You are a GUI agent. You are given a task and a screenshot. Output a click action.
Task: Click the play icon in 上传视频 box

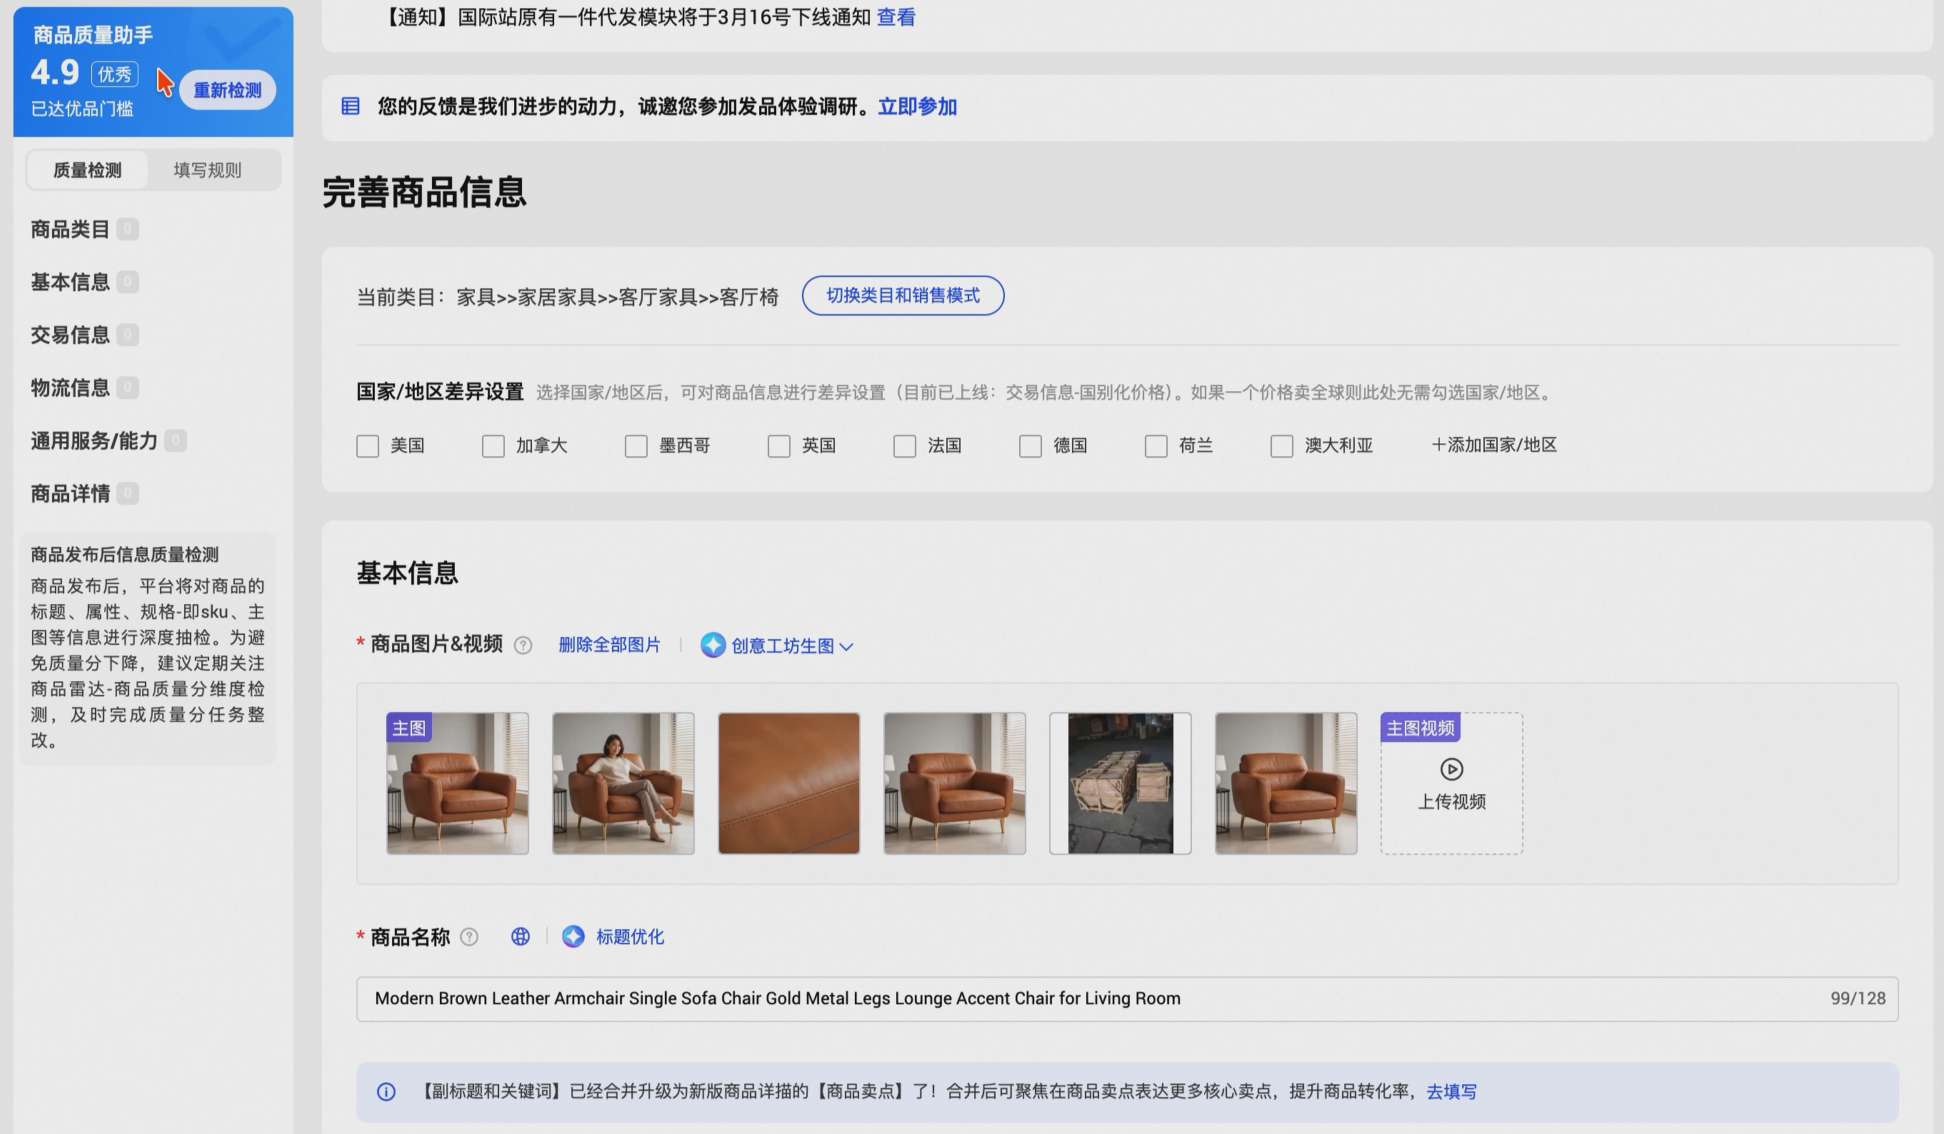click(x=1451, y=769)
